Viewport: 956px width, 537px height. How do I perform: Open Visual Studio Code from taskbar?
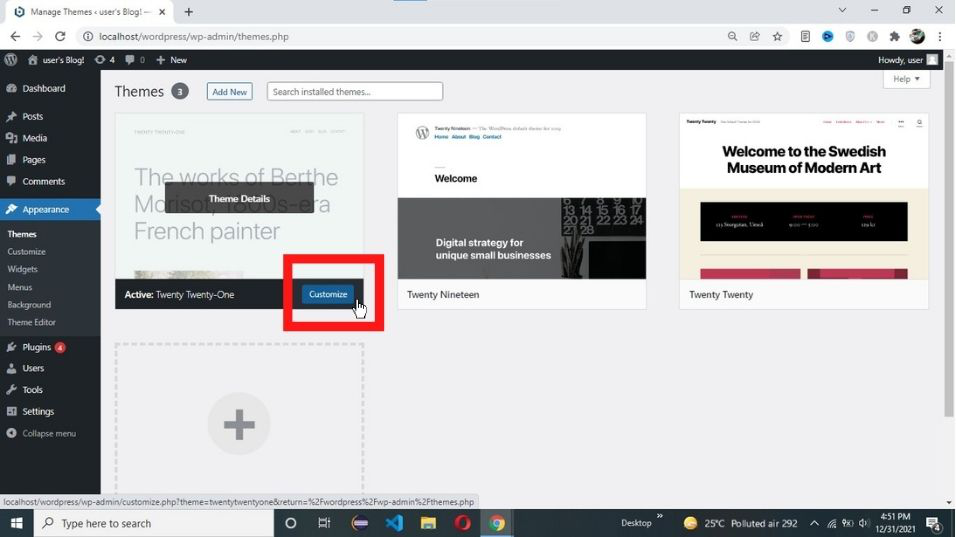coord(394,523)
